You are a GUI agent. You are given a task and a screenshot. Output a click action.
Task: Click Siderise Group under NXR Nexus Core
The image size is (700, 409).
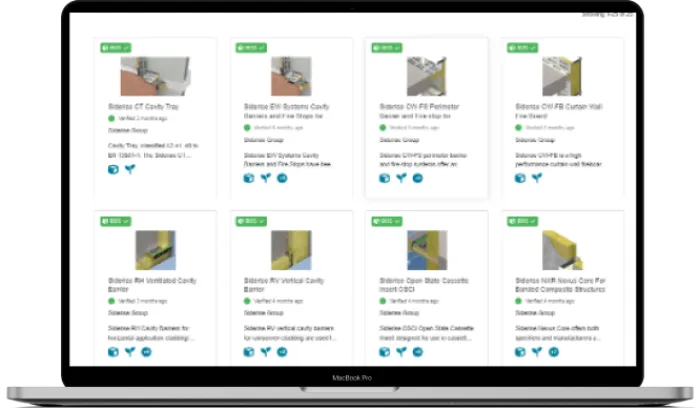(535, 313)
